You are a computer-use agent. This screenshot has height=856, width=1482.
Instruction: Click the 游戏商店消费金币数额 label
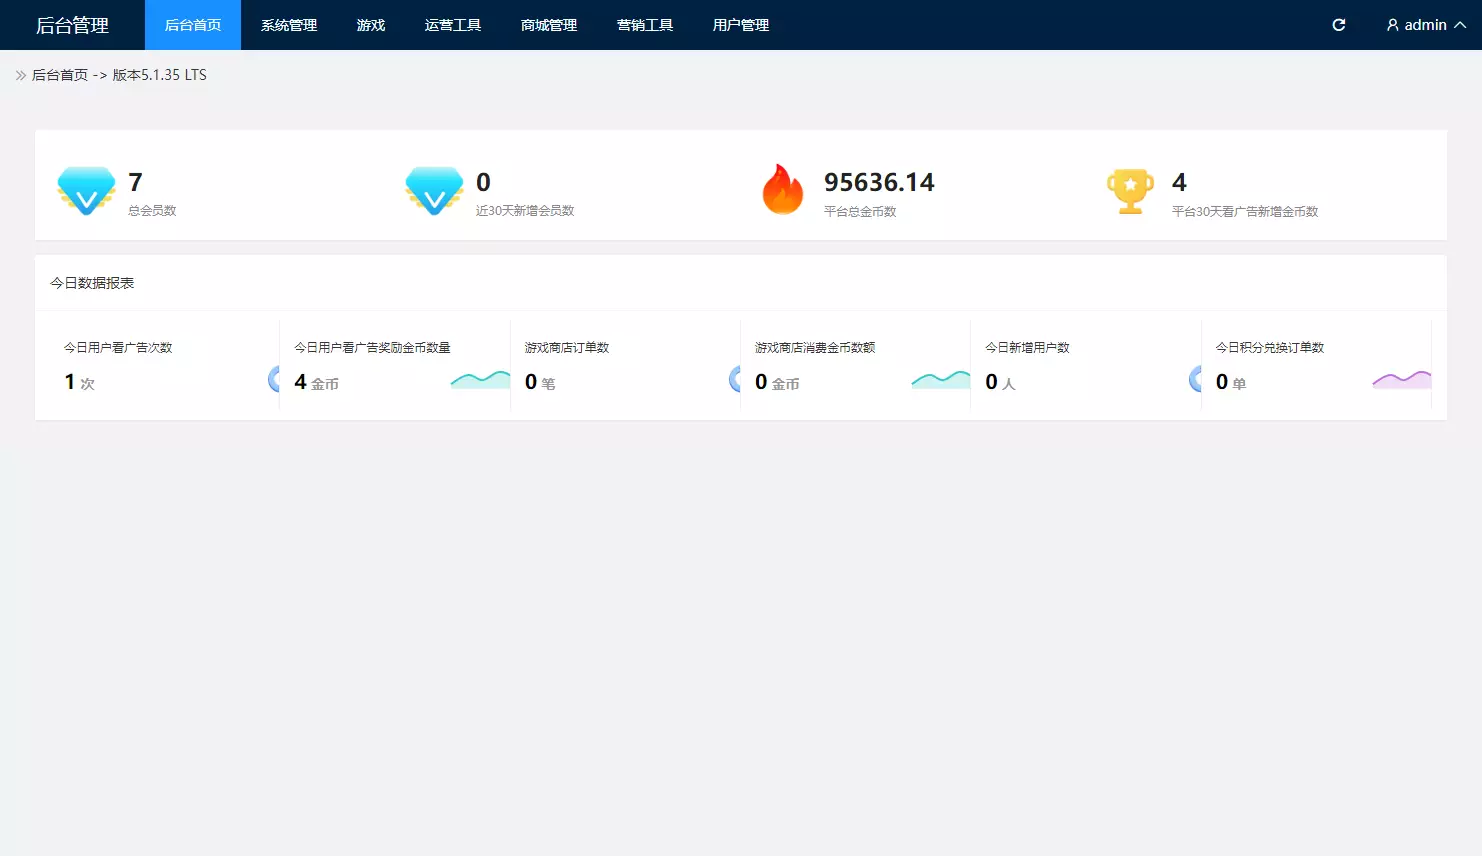(x=815, y=348)
